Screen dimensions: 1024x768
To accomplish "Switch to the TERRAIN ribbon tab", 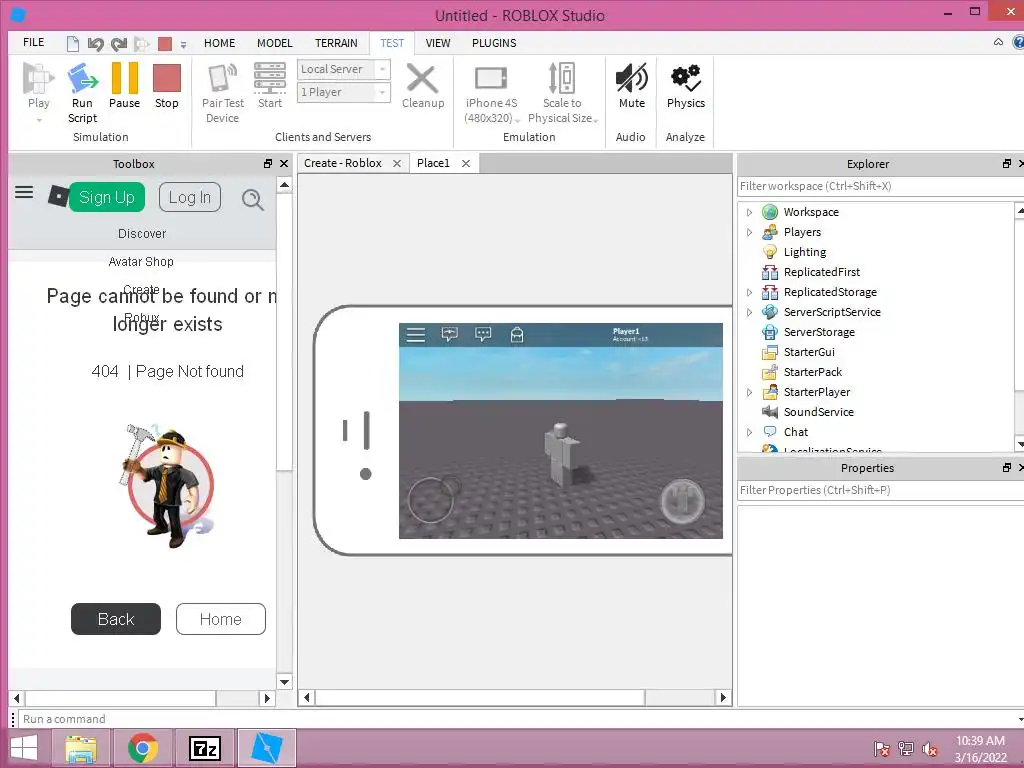I will pyautogui.click(x=336, y=43).
